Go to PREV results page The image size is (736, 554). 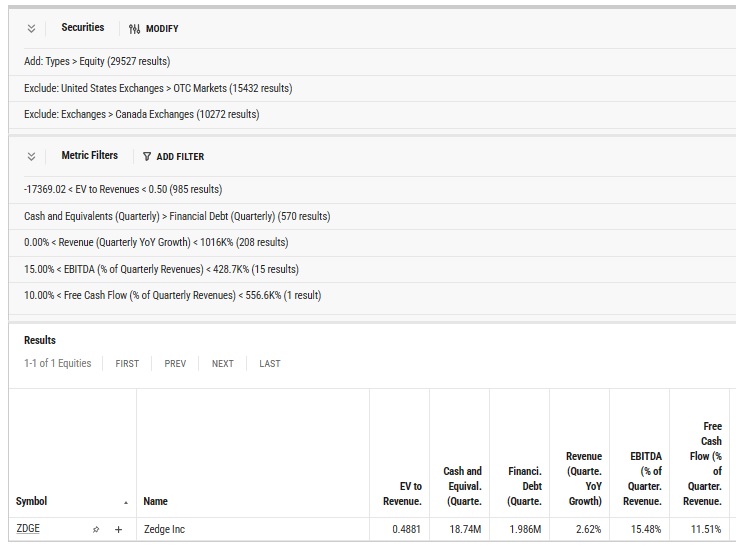175,363
